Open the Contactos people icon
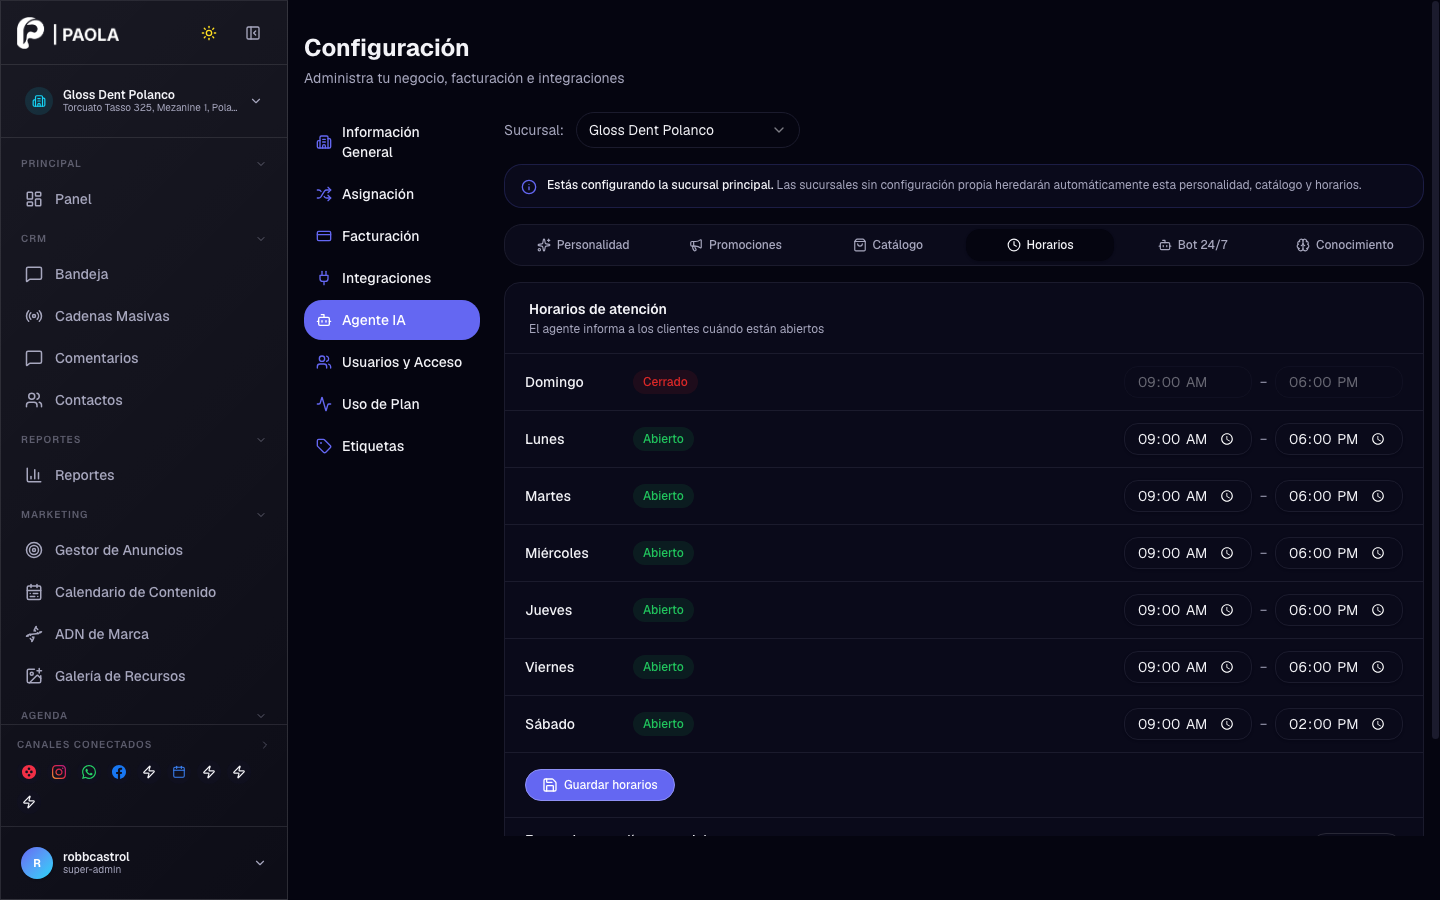This screenshot has height=900, width=1440. (x=34, y=400)
